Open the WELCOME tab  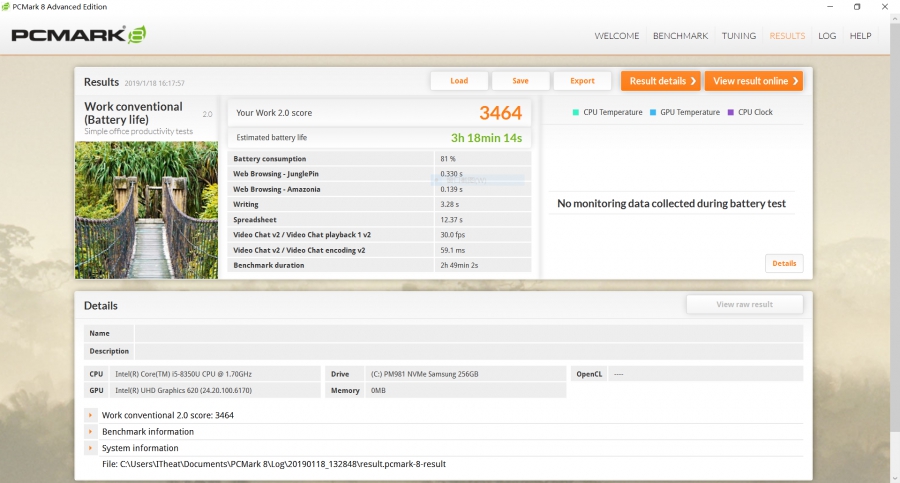(616, 36)
